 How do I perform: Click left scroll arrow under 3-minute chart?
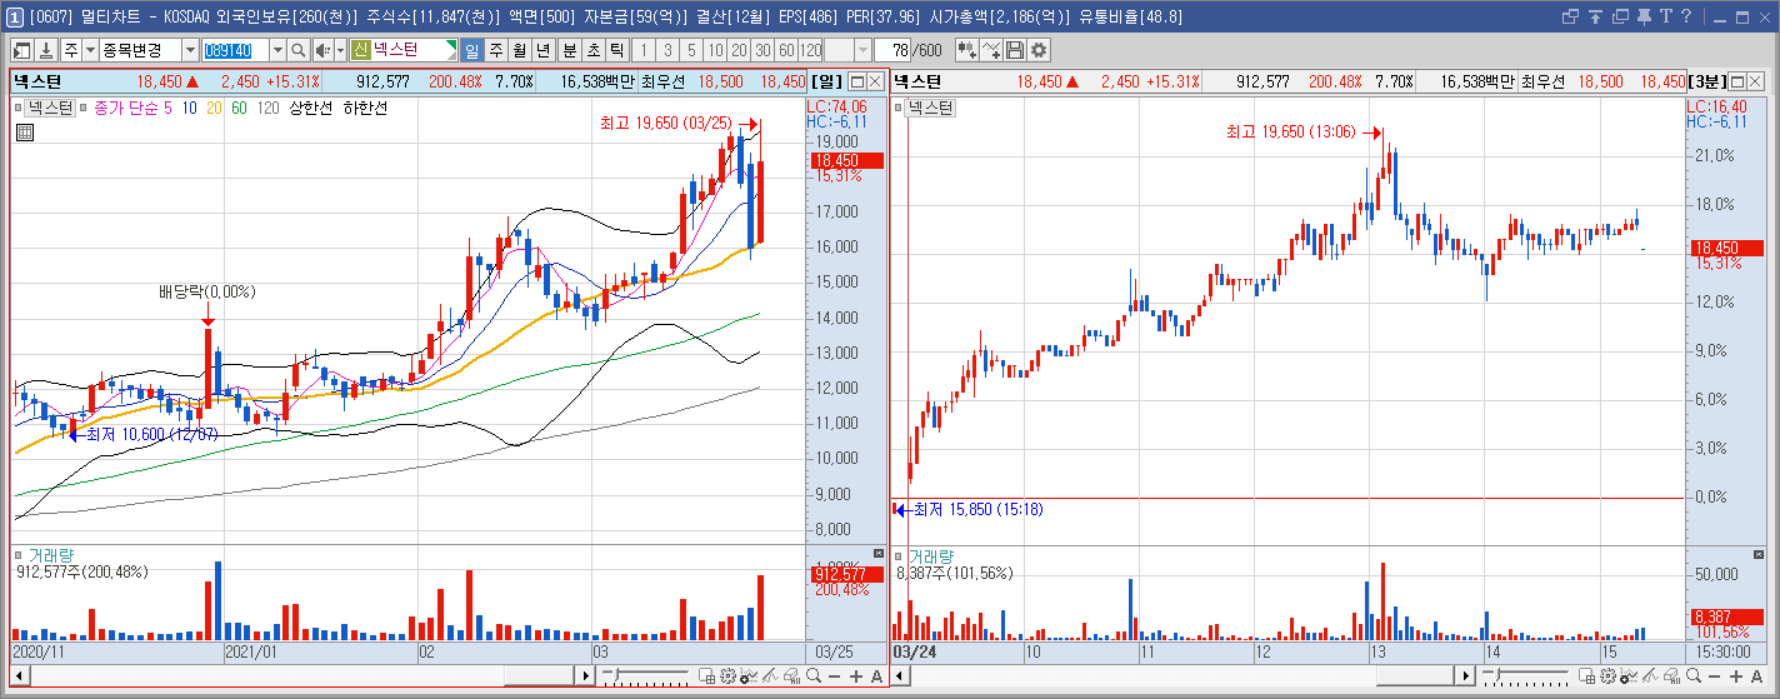pyautogui.click(x=900, y=677)
